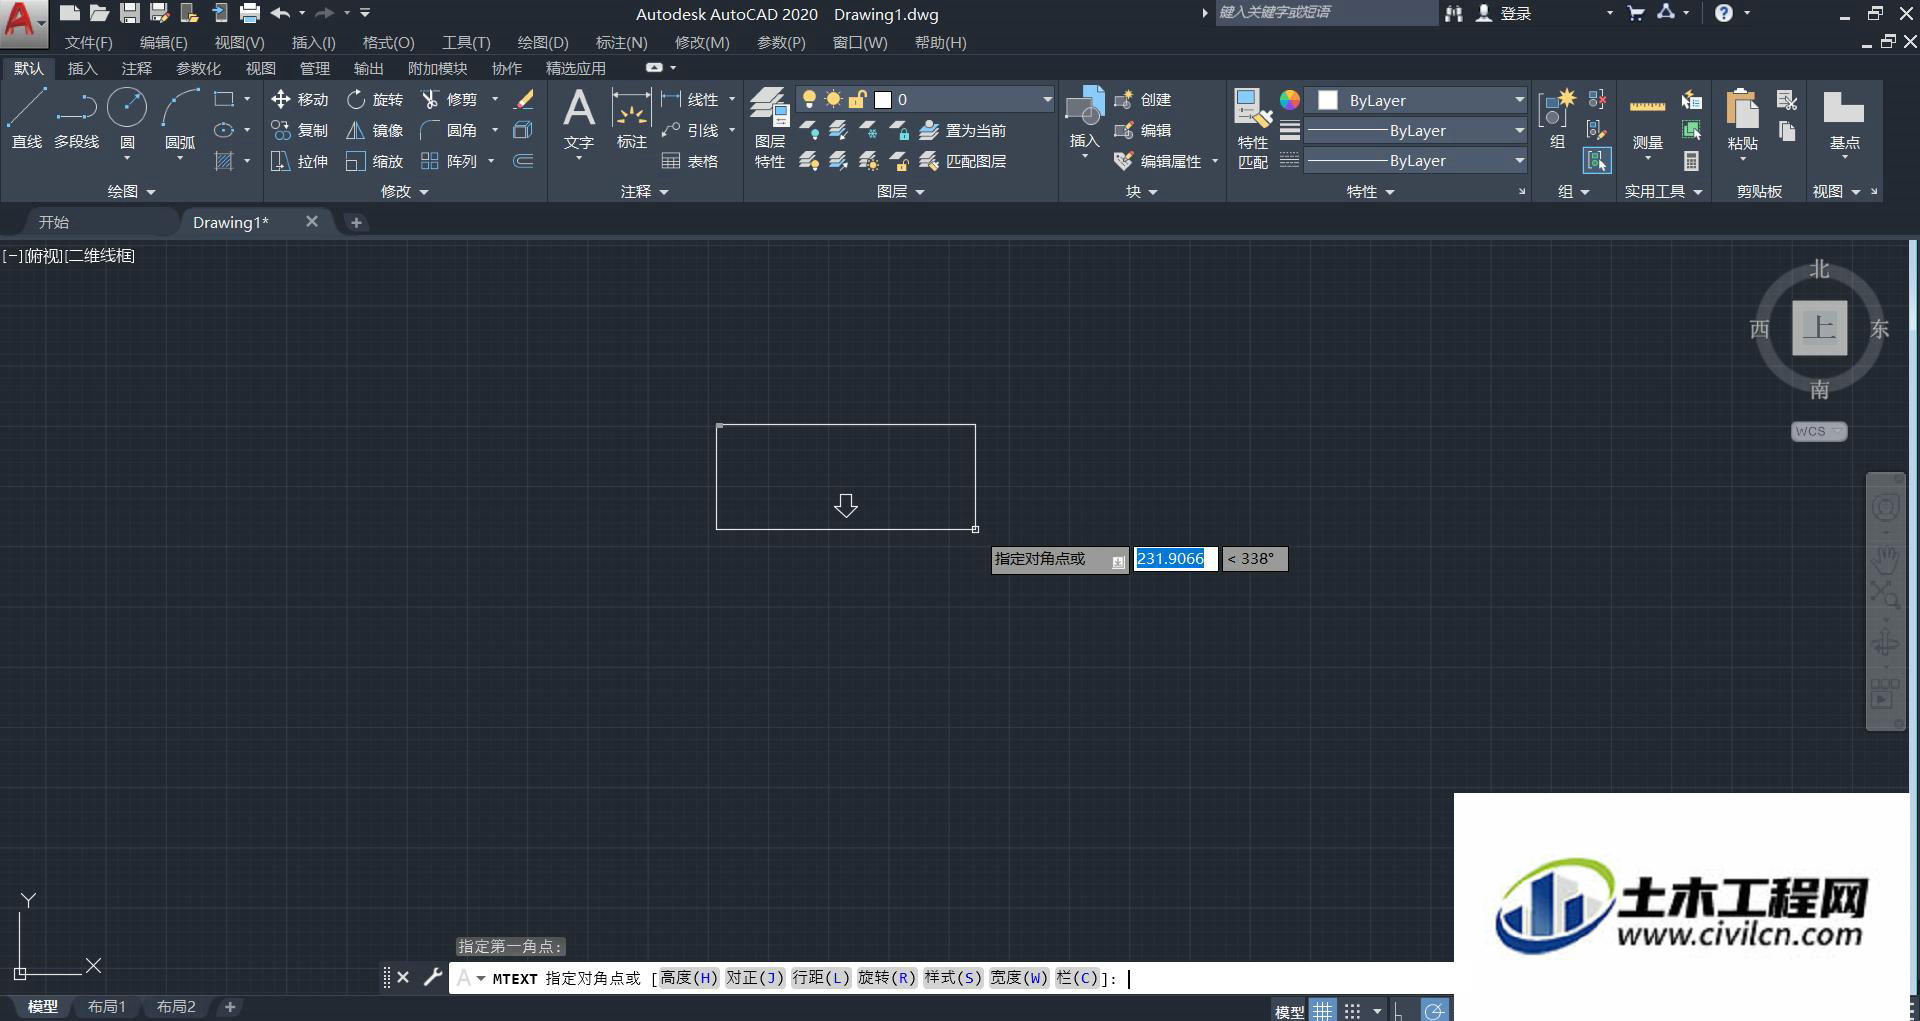Open the ByLayer color dropdown
The height and width of the screenshot is (1021, 1920).
point(1519,100)
